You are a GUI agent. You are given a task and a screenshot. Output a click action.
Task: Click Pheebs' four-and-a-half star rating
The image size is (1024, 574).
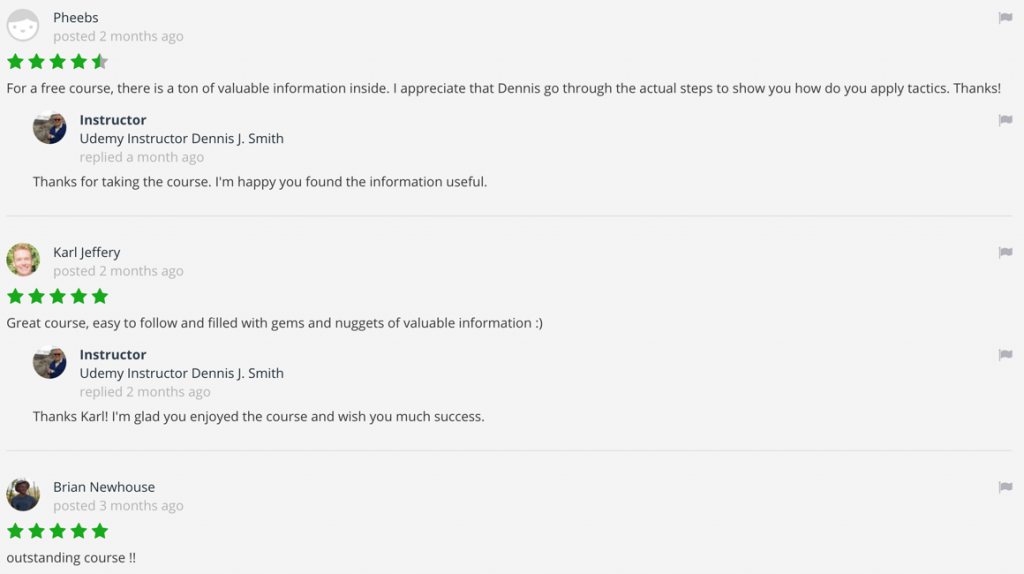tap(58, 62)
